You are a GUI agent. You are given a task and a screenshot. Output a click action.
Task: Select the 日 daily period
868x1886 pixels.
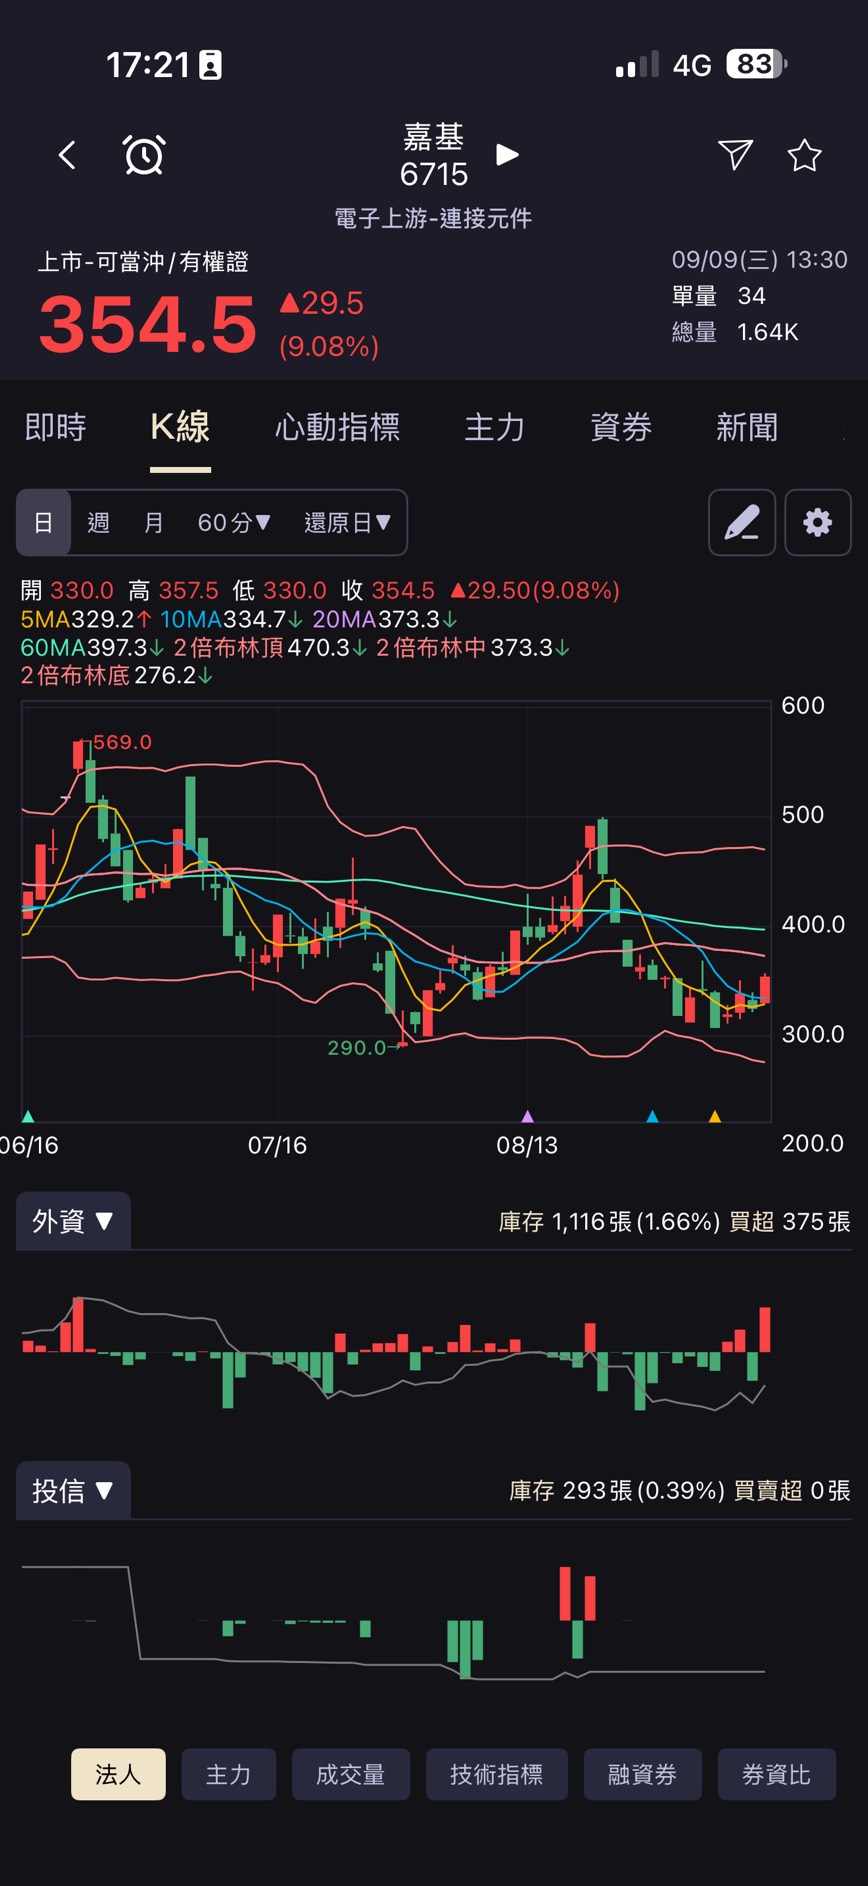(43, 522)
